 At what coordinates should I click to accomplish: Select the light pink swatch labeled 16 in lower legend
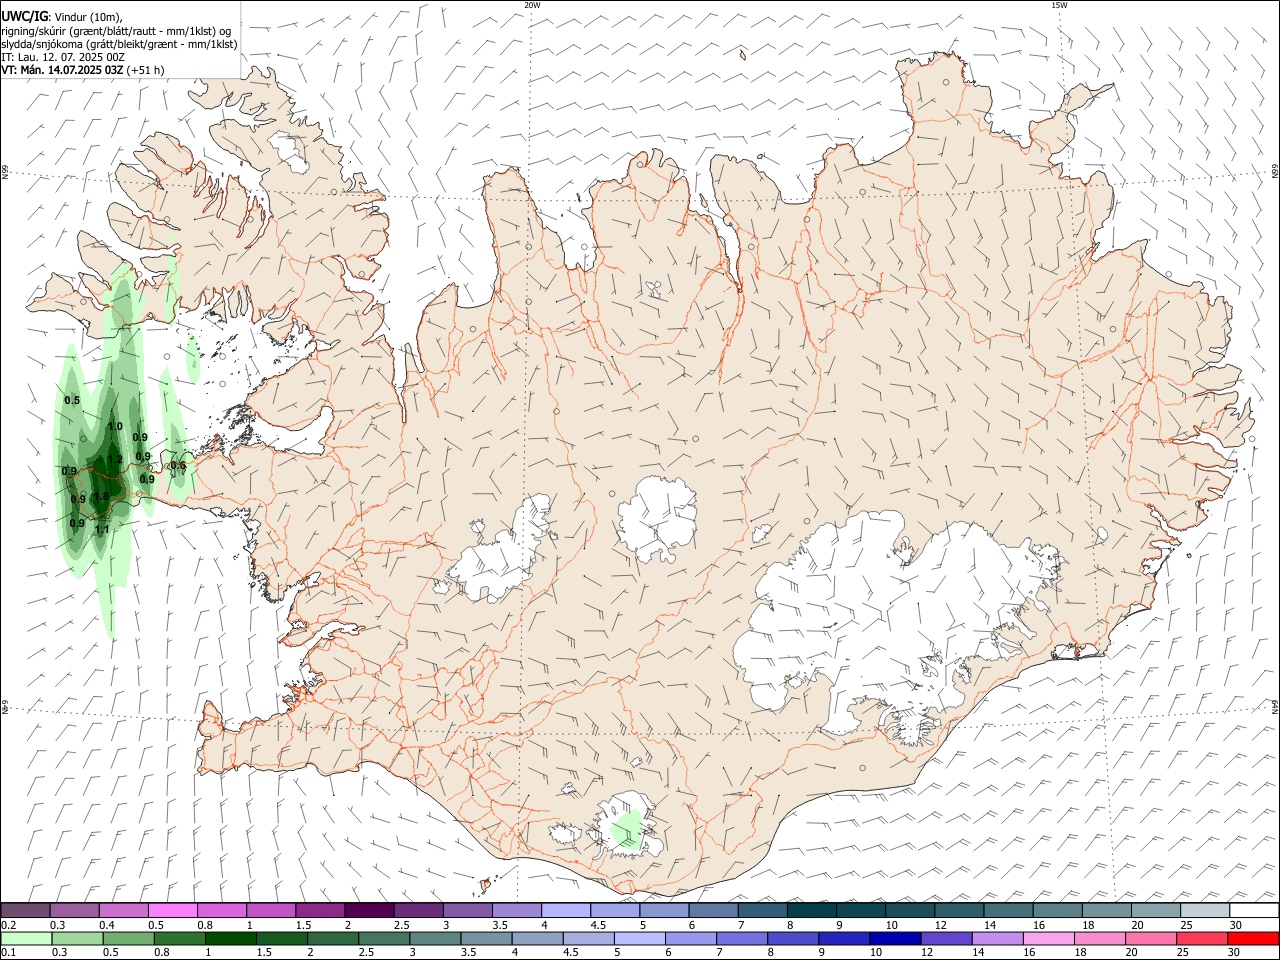pyautogui.click(x=1049, y=939)
